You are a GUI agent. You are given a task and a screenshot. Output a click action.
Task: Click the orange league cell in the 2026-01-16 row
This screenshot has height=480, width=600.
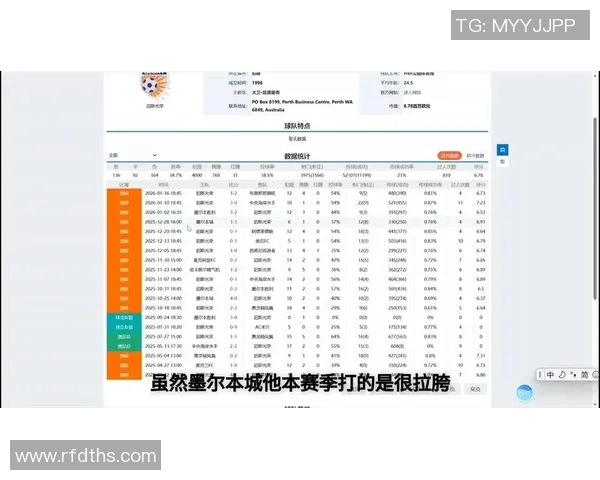(124, 193)
